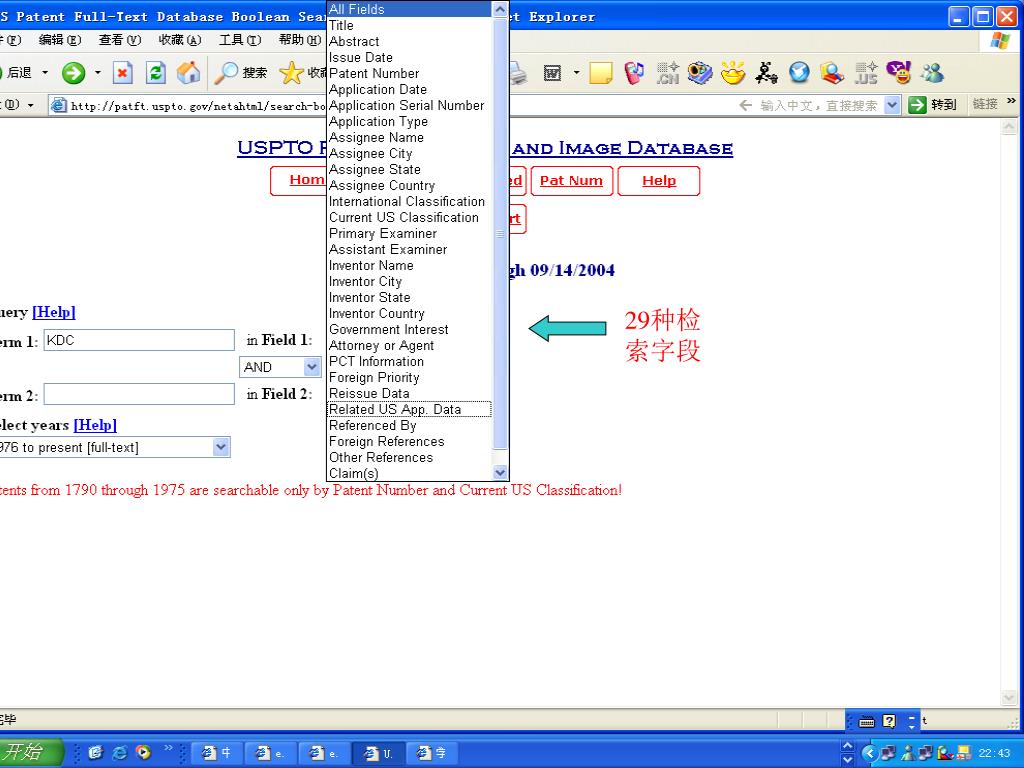Click the field list scrollbar up arrow

point(500,9)
